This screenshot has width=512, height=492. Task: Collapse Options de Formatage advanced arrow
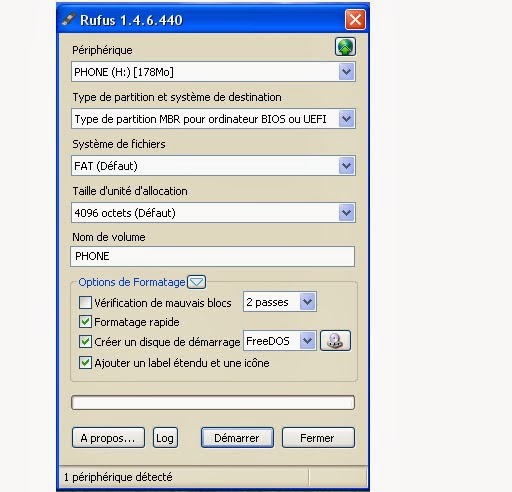[x=197, y=282]
